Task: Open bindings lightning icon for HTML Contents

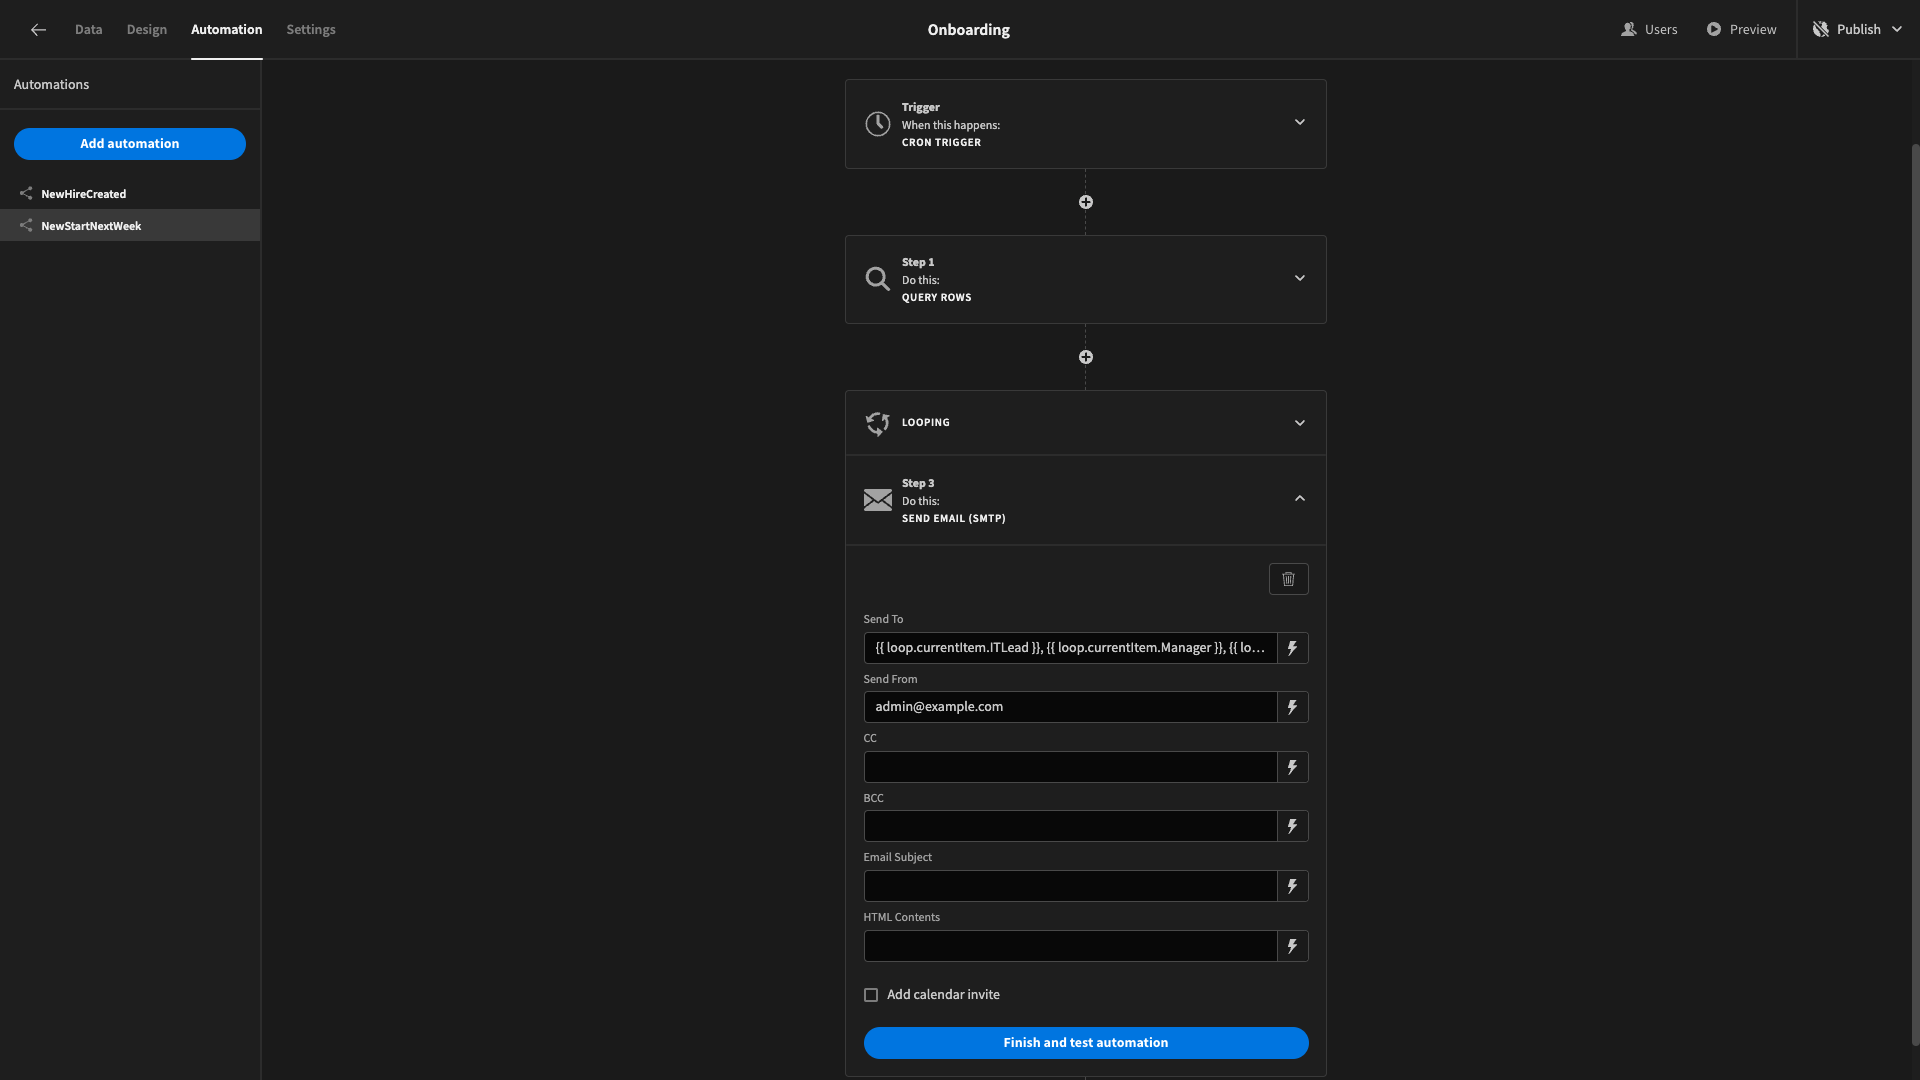Action: (1292, 946)
